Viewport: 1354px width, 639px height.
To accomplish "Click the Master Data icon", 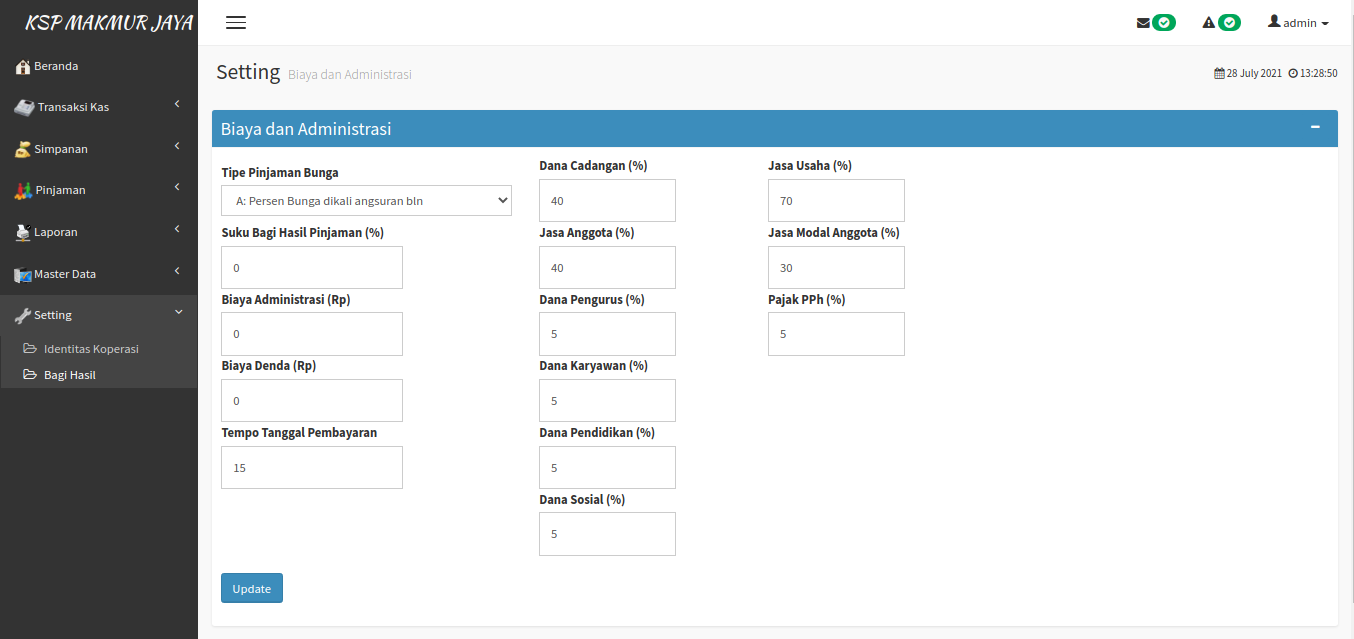I will [x=23, y=274].
